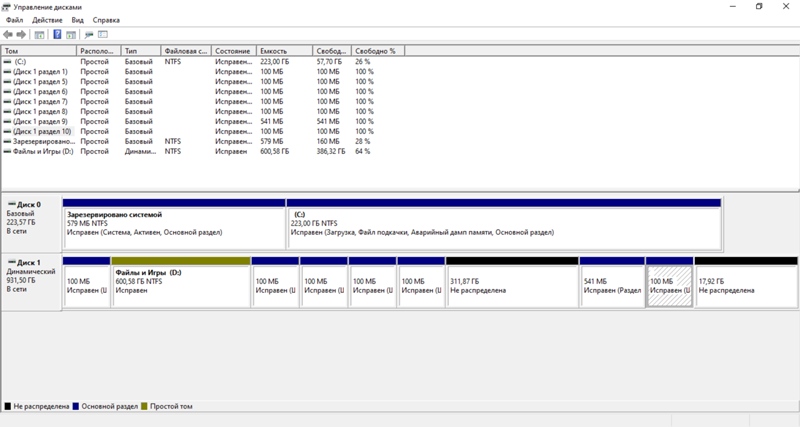
Task: Open the Вид menu
Action: tap(77, 20)
